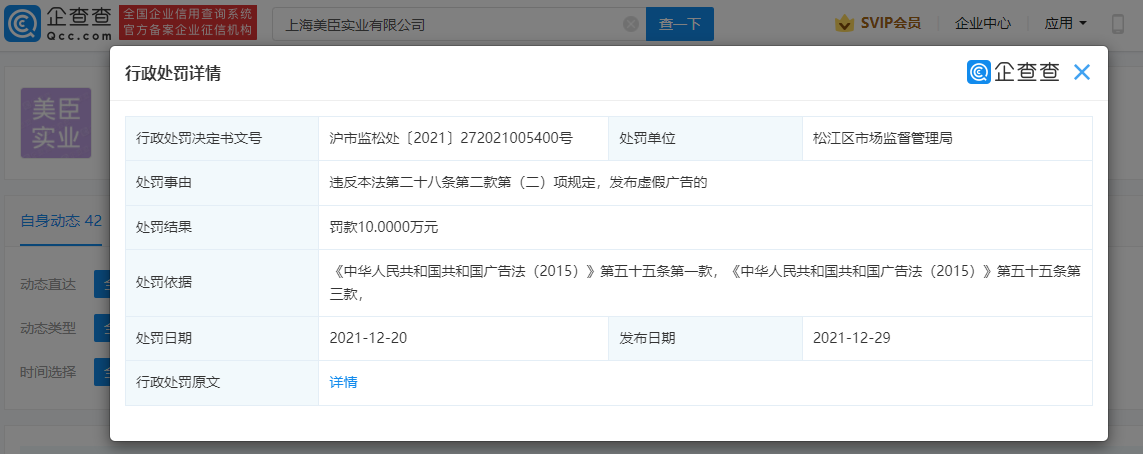Clear the search field with the round X icon
This screenshot has height=454, width=1143.
631,24
